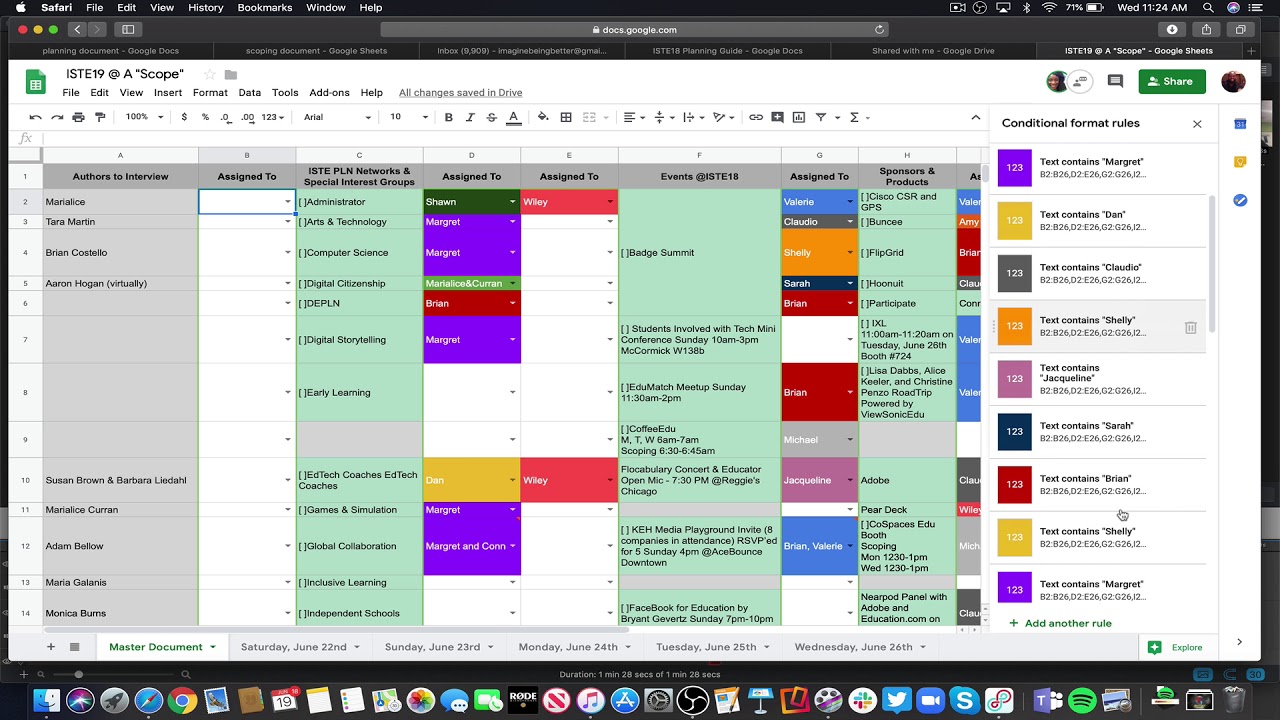Open the Bookmarks menu in Safari menu bar
Viewport: 1280px width, 720px height.
265,8
